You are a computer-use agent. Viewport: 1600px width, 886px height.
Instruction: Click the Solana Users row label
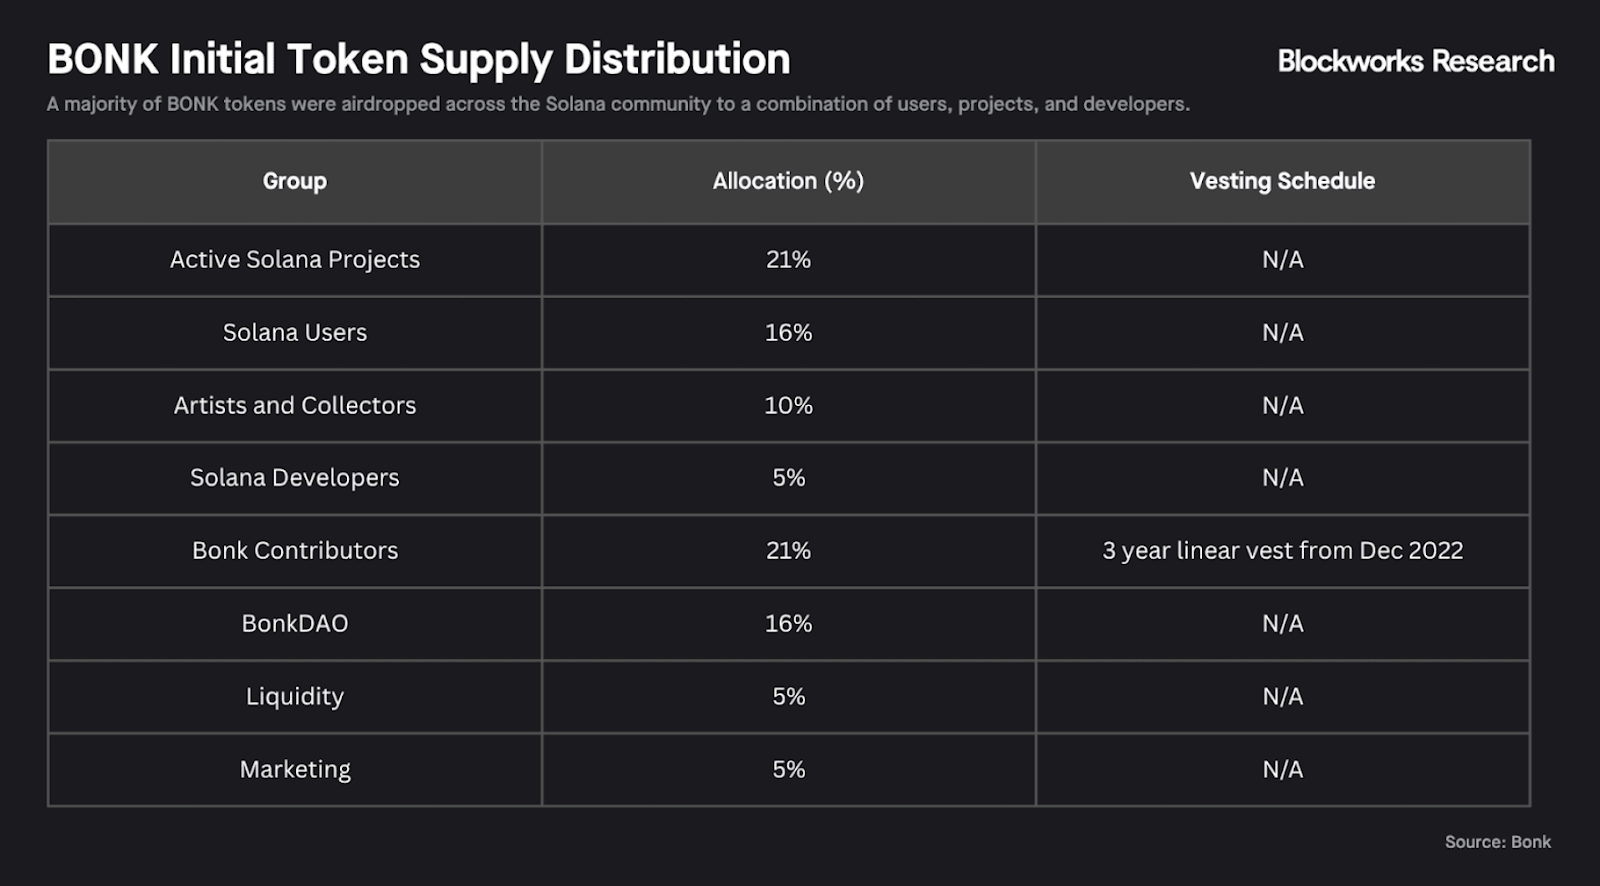coord(295,333)
